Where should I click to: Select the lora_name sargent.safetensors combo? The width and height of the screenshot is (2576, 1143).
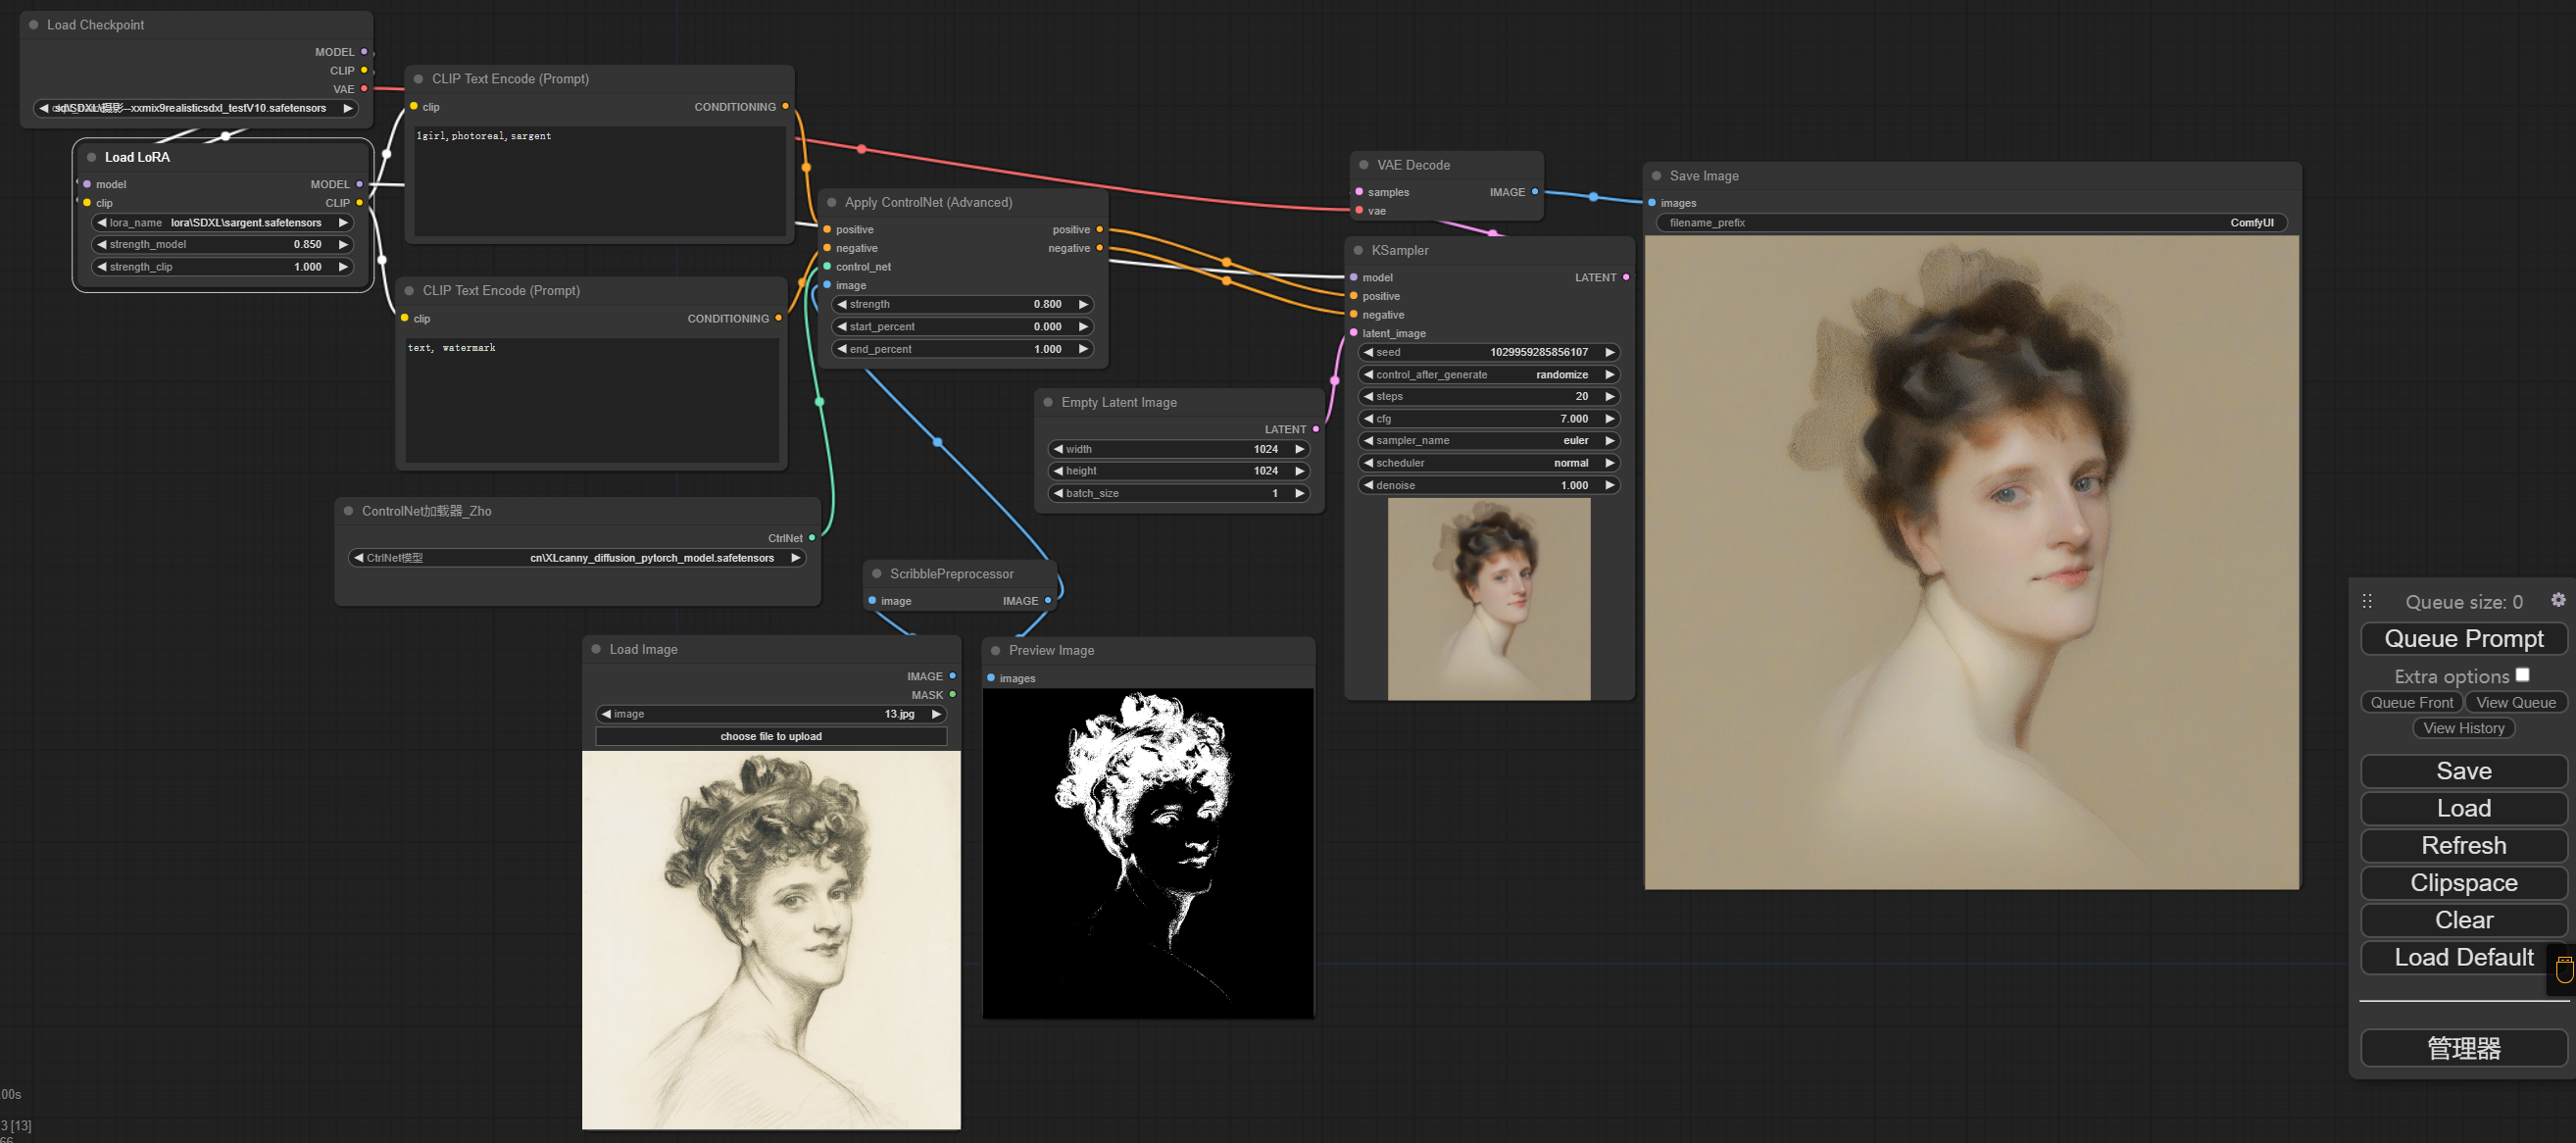[x=222, y=223]
